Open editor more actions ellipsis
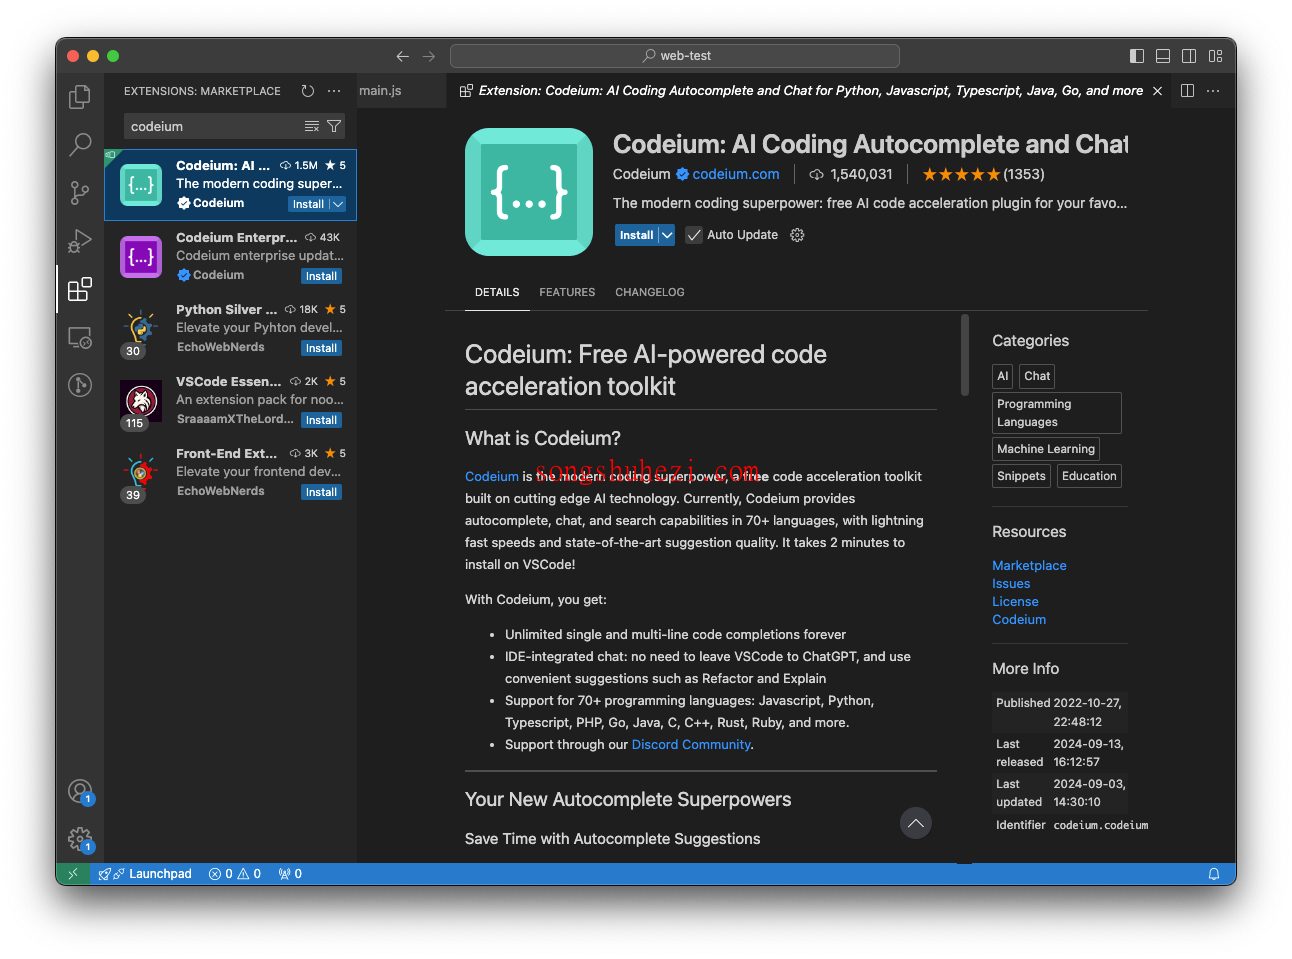 click(x=1213, y=91)
